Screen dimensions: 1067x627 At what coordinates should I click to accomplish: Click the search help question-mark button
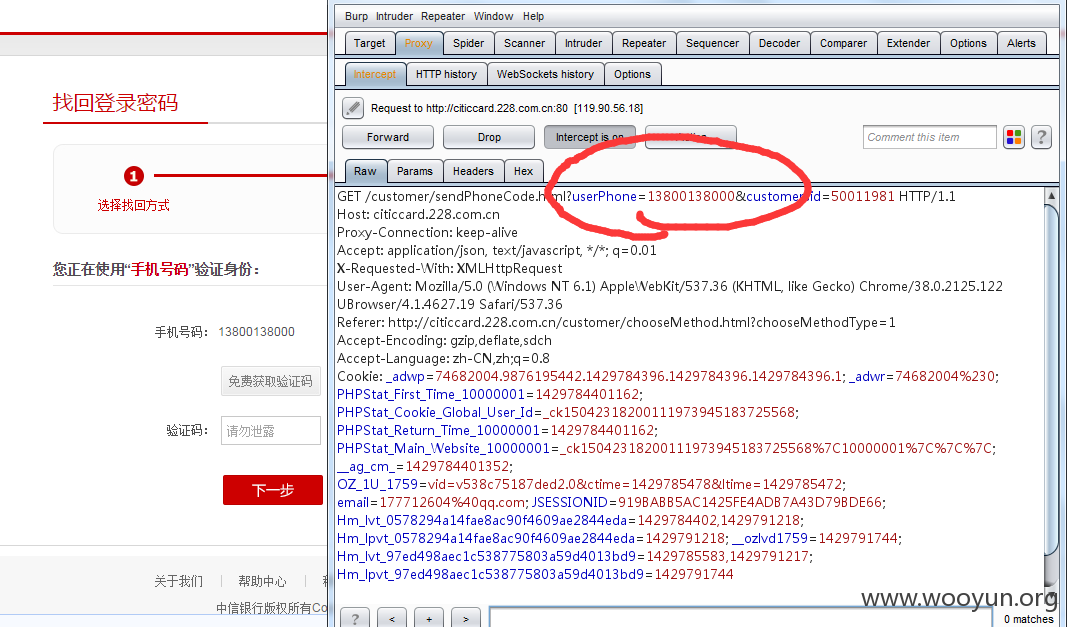355,618
